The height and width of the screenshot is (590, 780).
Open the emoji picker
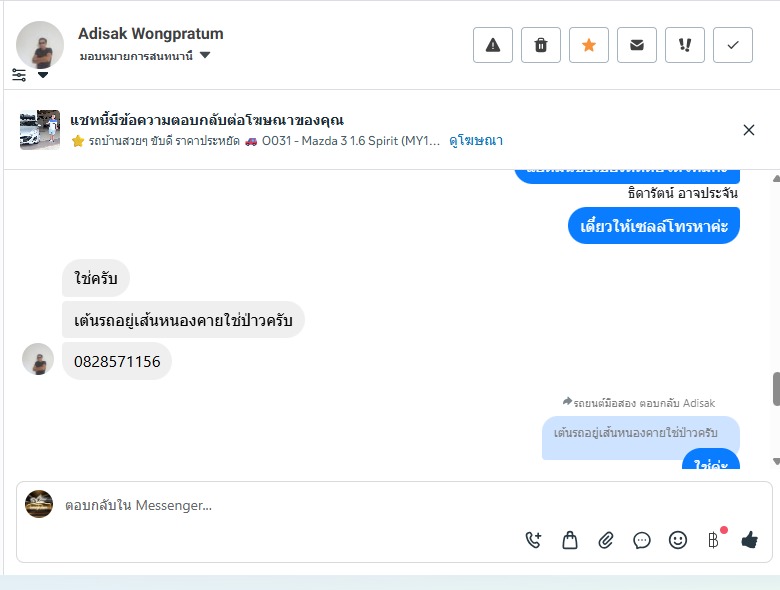coord(678,540)
